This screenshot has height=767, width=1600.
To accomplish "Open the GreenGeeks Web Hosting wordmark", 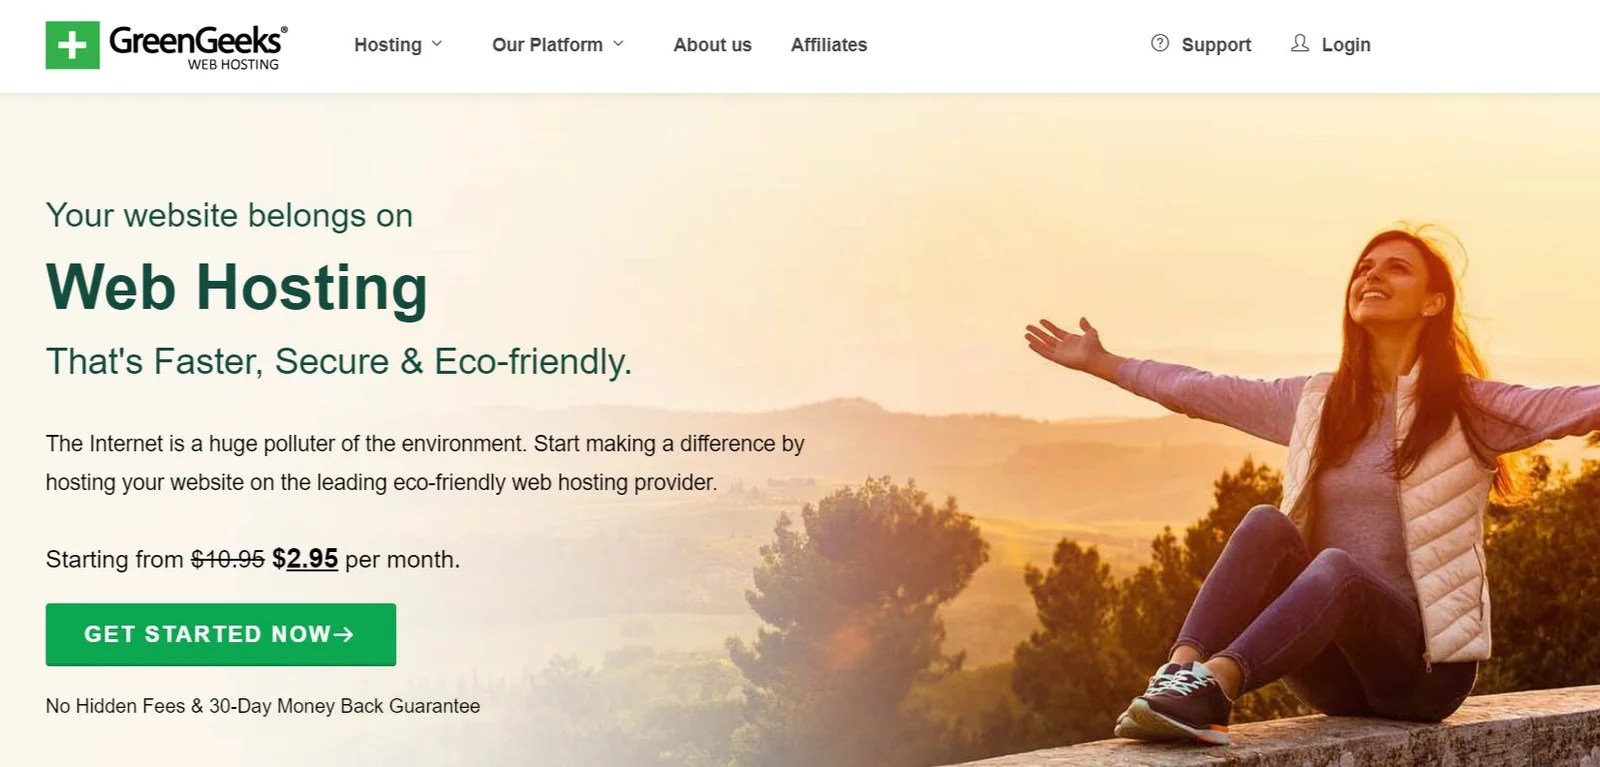I will pos(198,47).
